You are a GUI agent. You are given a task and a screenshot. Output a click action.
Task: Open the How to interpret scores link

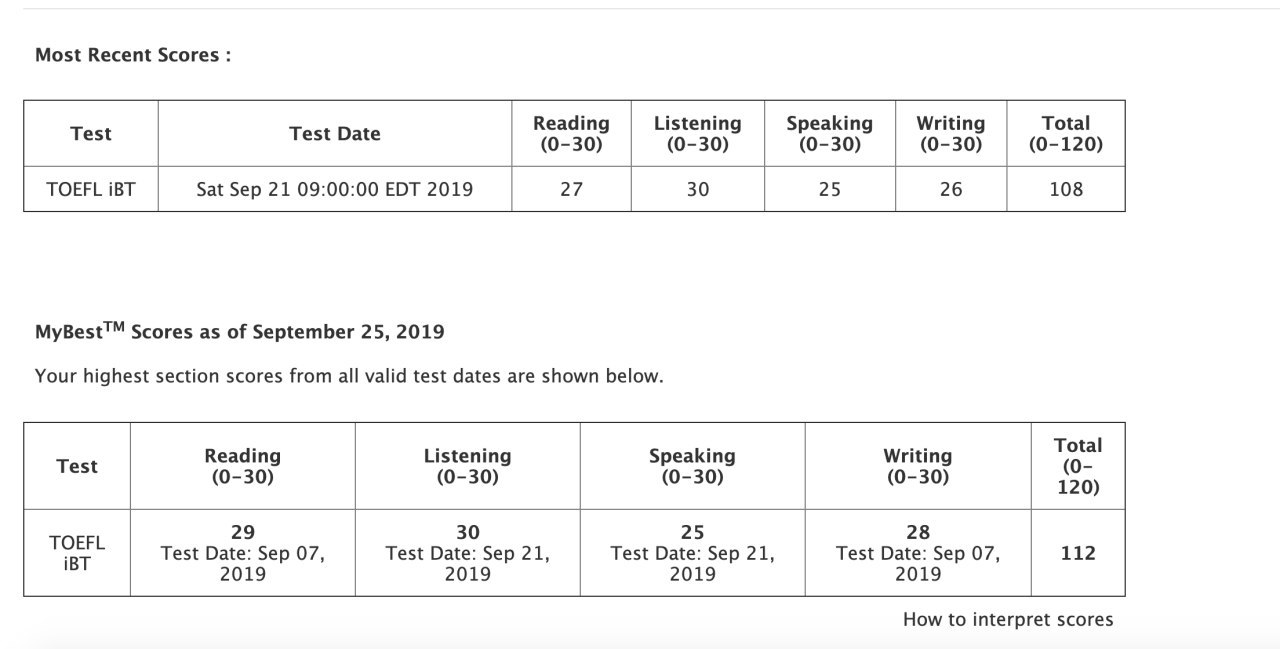click(x=1007, y=619)
